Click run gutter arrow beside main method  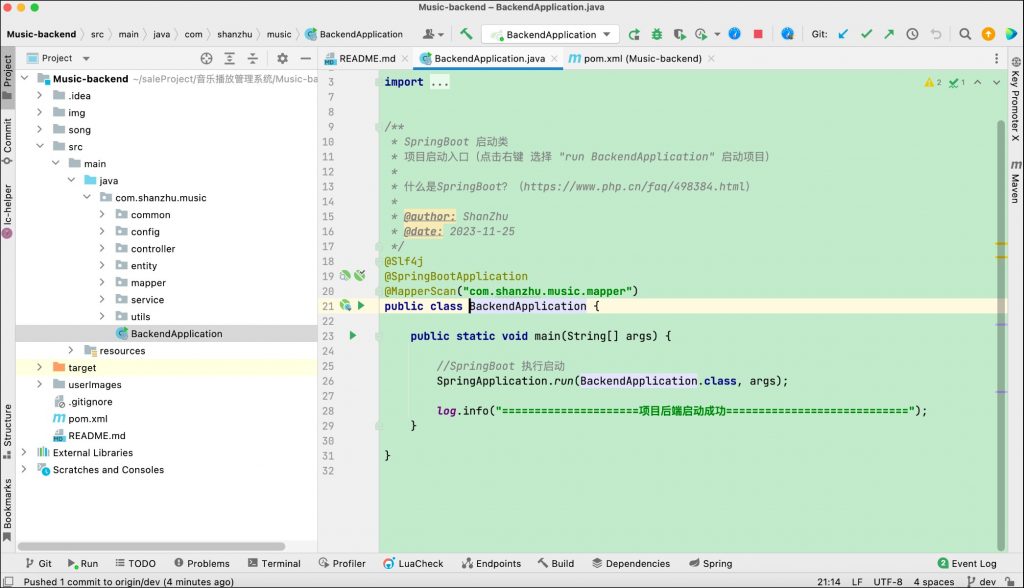coord(353,336)
